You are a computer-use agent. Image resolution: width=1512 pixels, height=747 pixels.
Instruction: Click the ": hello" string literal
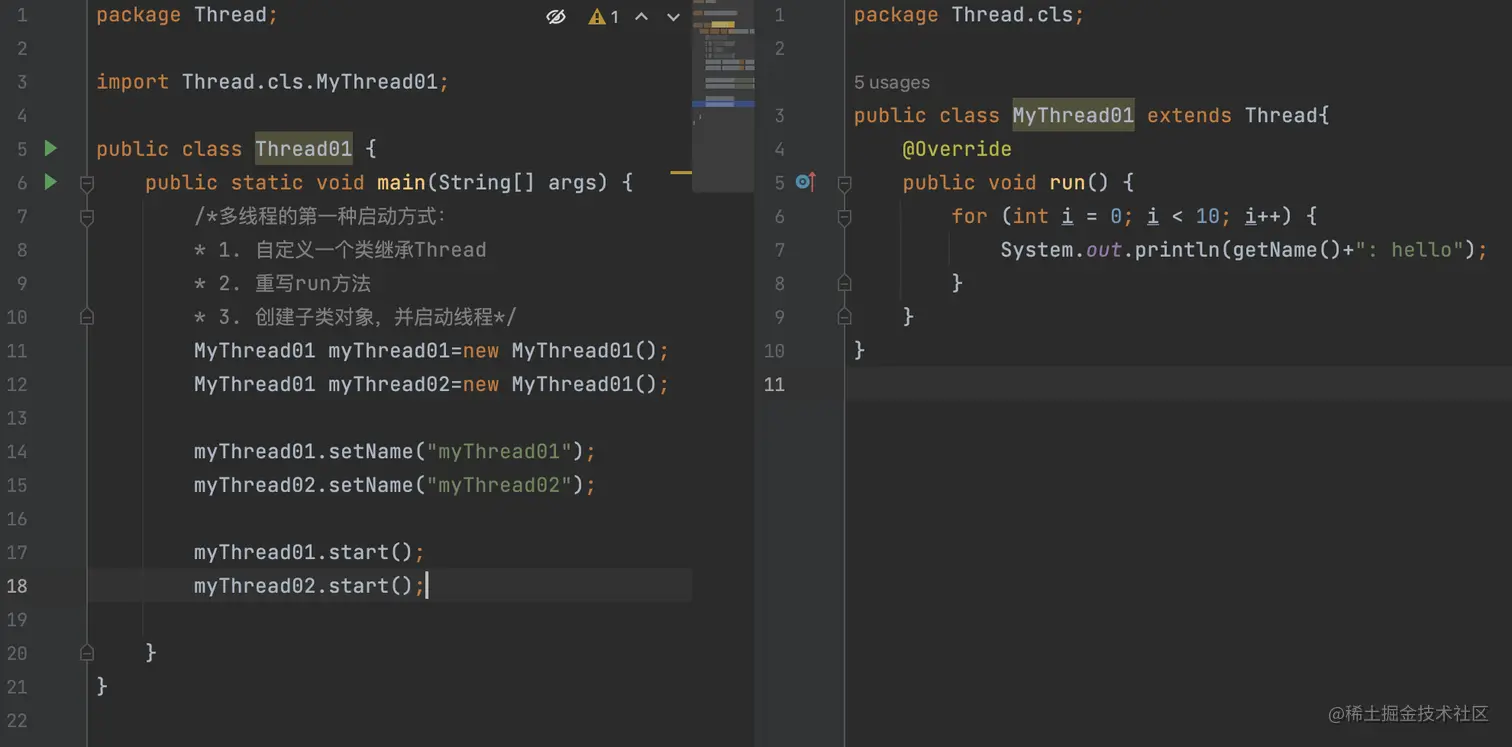[x=1409, y=250]
